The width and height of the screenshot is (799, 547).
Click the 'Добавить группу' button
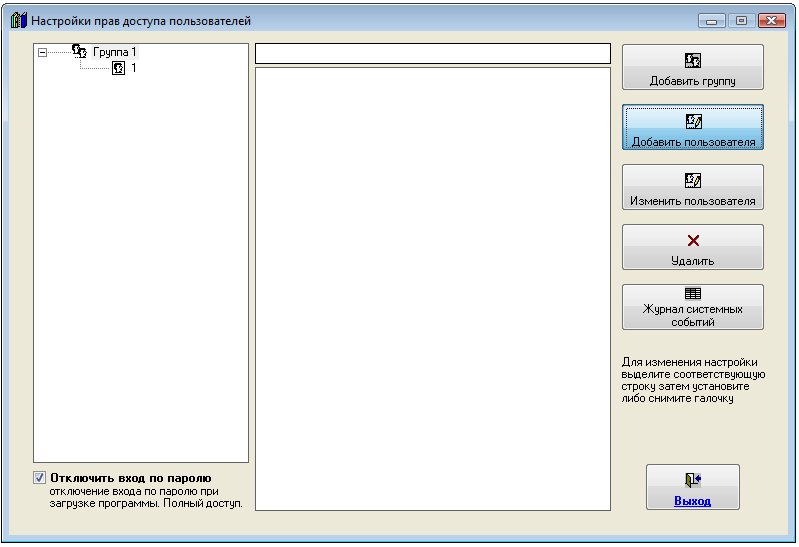point(693,67)
